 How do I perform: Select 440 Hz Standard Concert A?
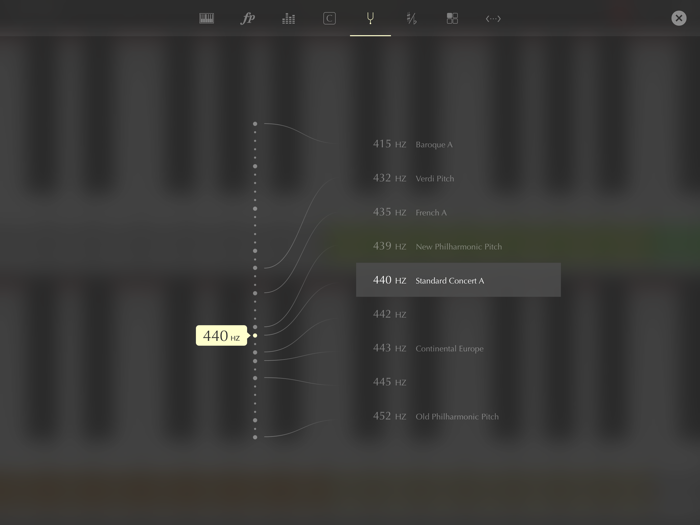[x=458, y=280]
